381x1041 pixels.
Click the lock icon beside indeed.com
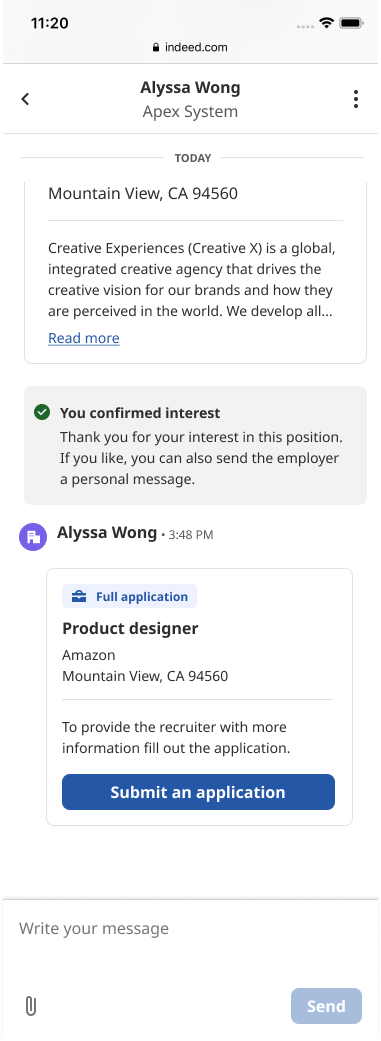156,47
